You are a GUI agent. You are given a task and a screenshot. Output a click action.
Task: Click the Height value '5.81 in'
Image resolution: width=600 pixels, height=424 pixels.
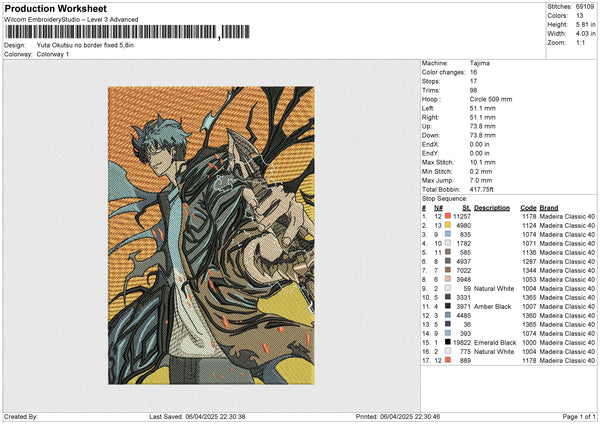coord(585,24)
